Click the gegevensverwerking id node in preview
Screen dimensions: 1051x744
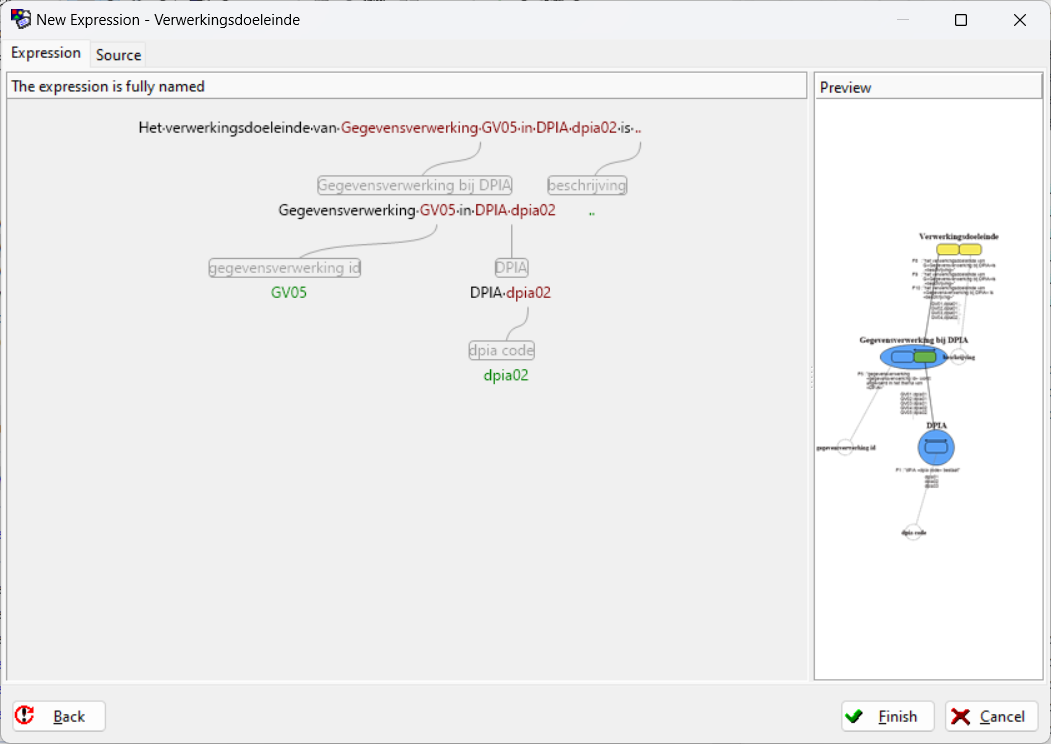tap(845, 448)
